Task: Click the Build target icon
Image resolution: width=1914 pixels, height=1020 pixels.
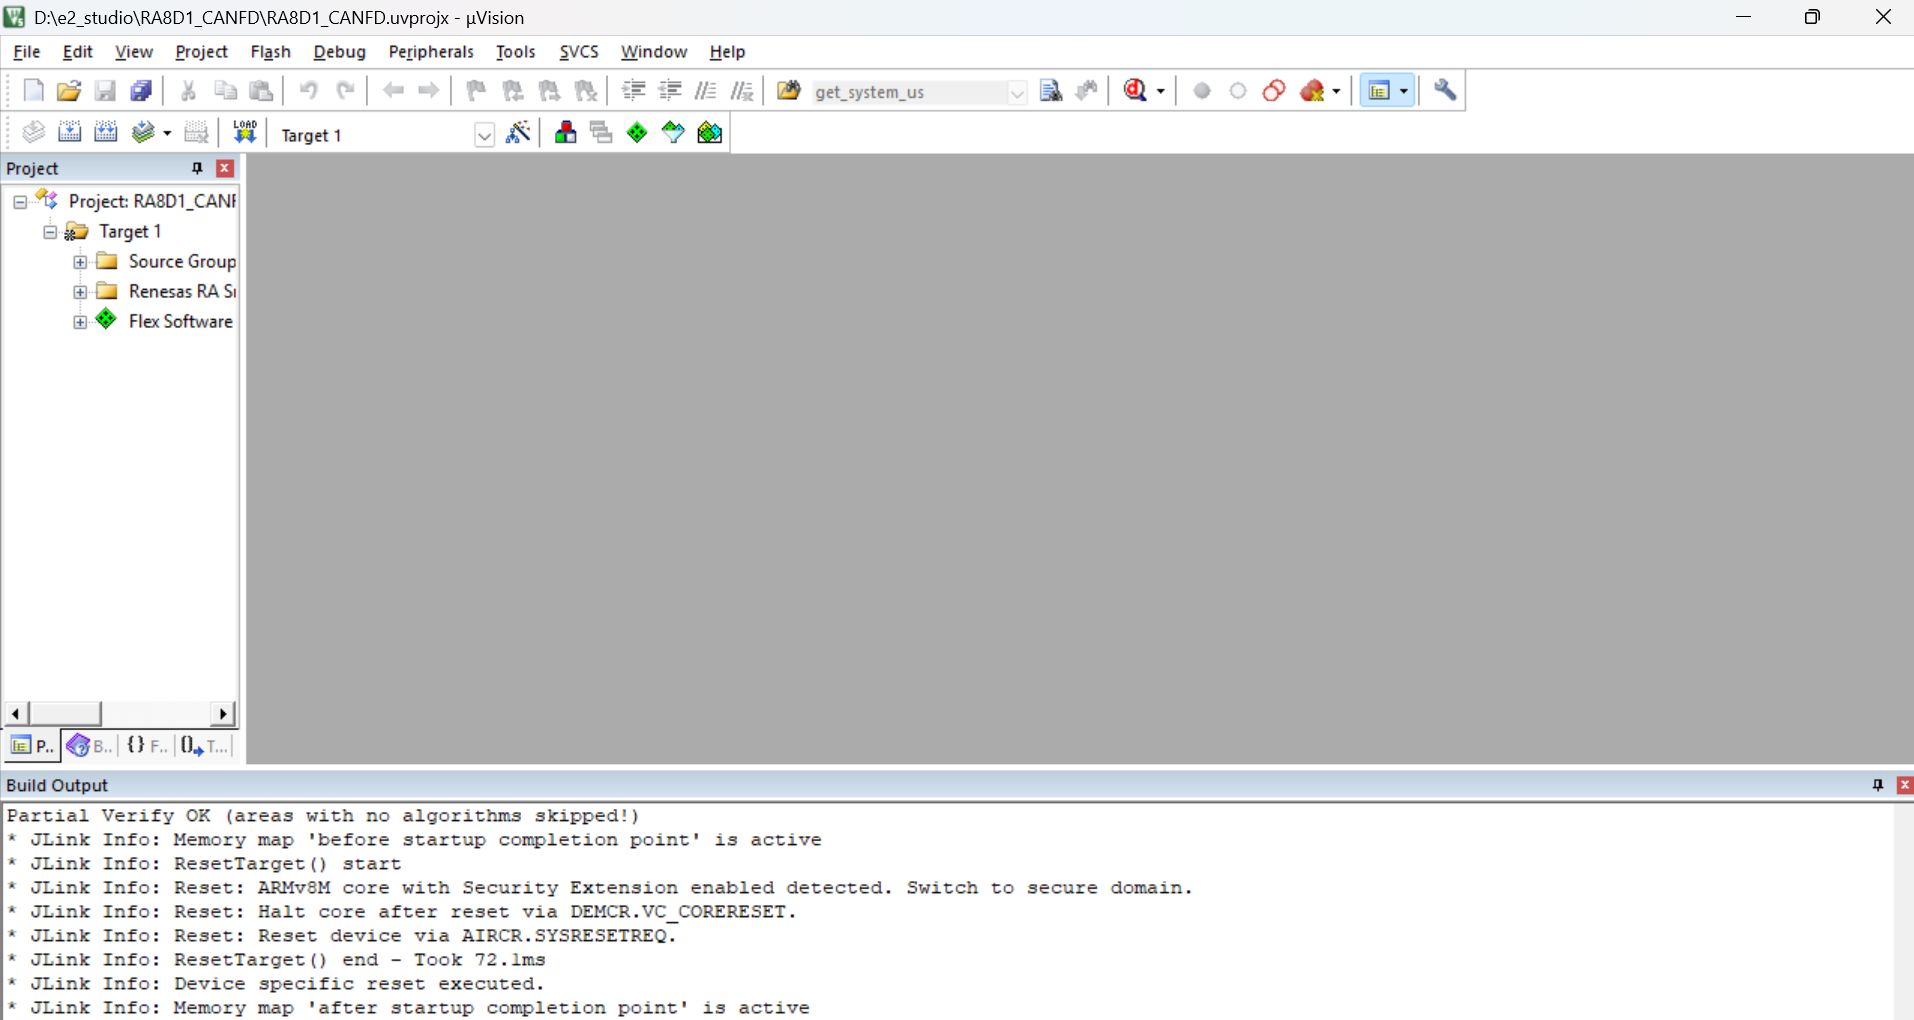Action: pos(69,132)
